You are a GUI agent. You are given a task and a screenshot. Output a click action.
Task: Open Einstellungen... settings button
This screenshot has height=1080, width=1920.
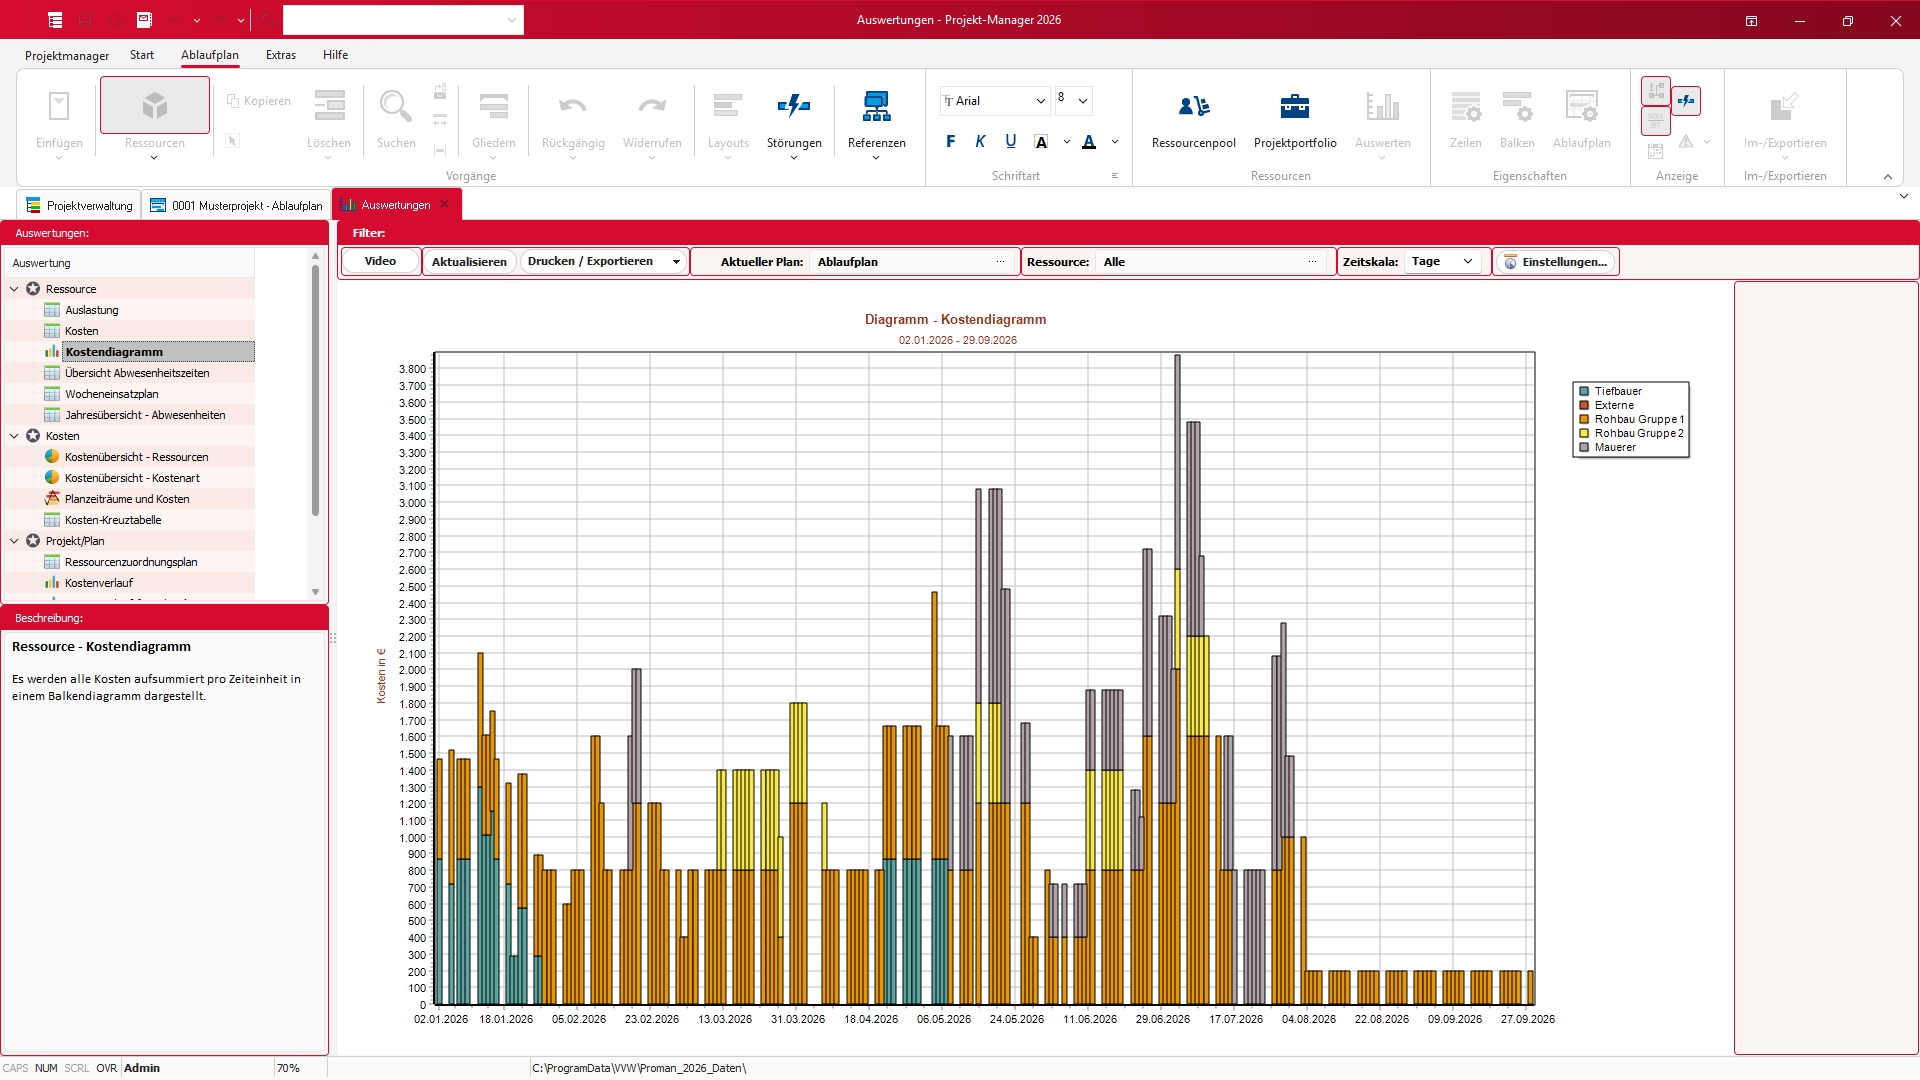tap(1555, 262)
